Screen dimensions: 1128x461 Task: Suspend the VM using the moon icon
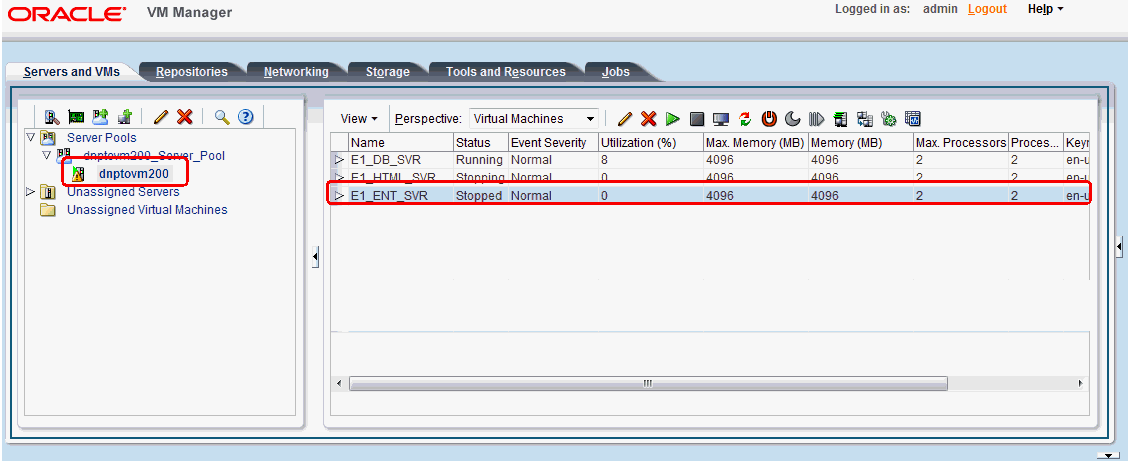point(793,119)
